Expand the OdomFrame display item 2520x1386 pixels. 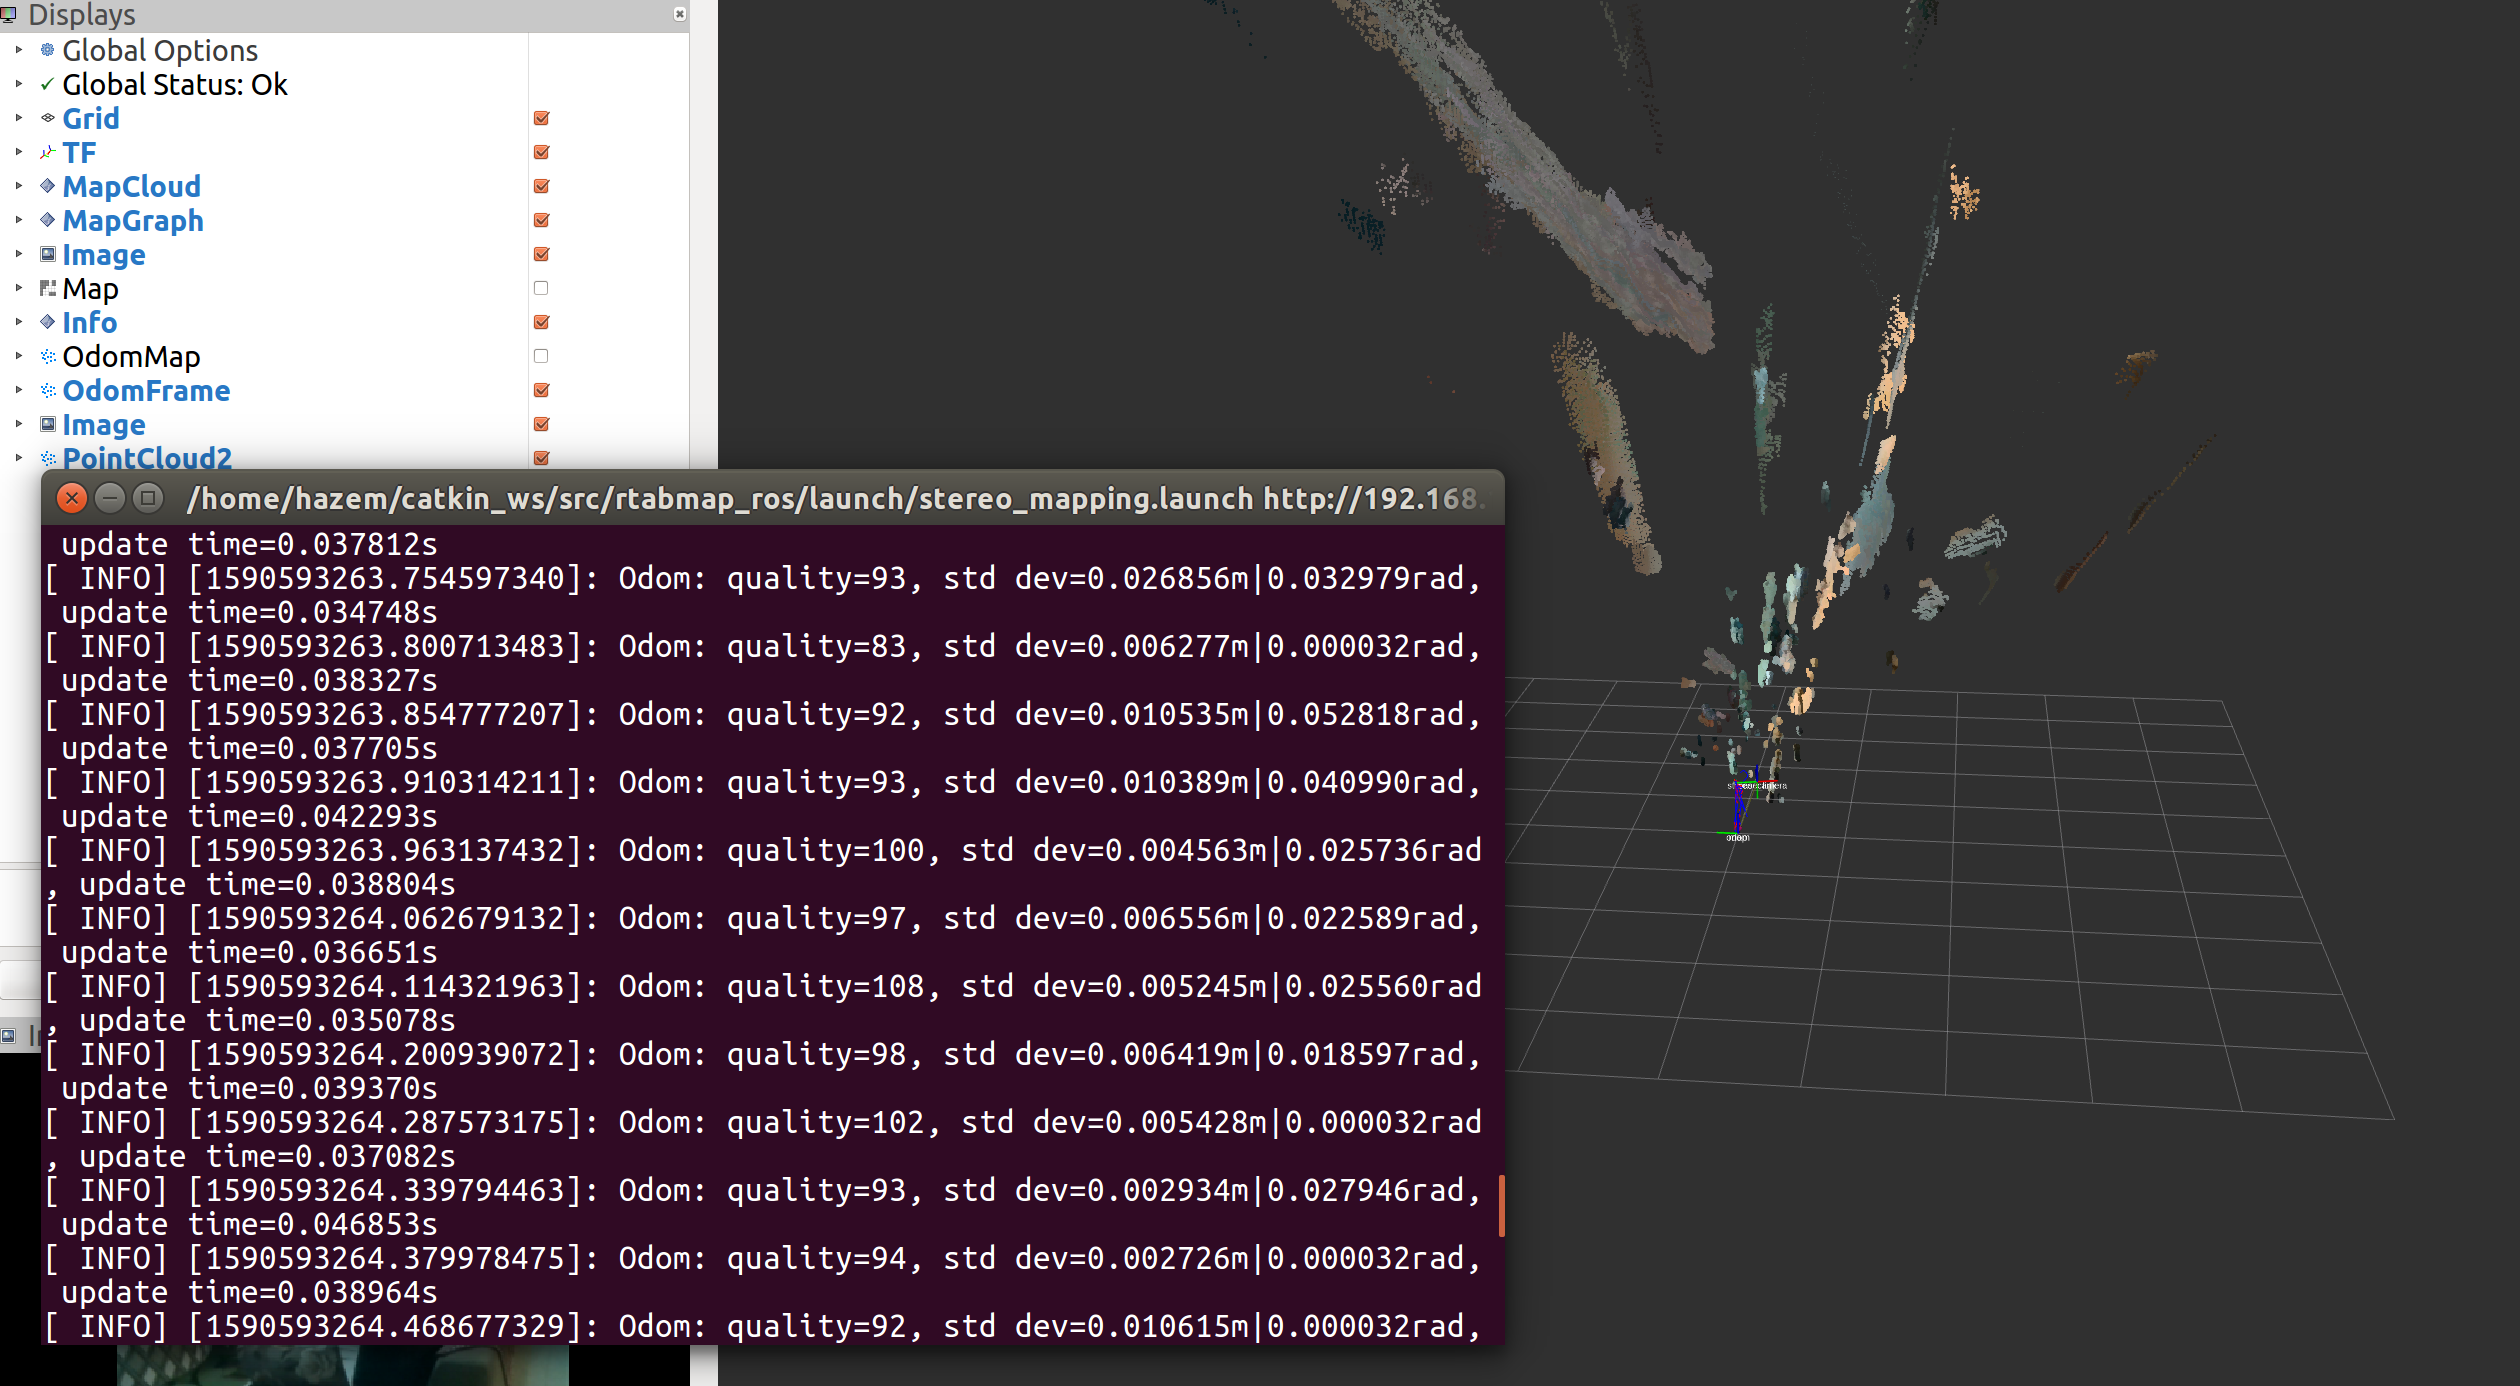click(x=18, y=390)
